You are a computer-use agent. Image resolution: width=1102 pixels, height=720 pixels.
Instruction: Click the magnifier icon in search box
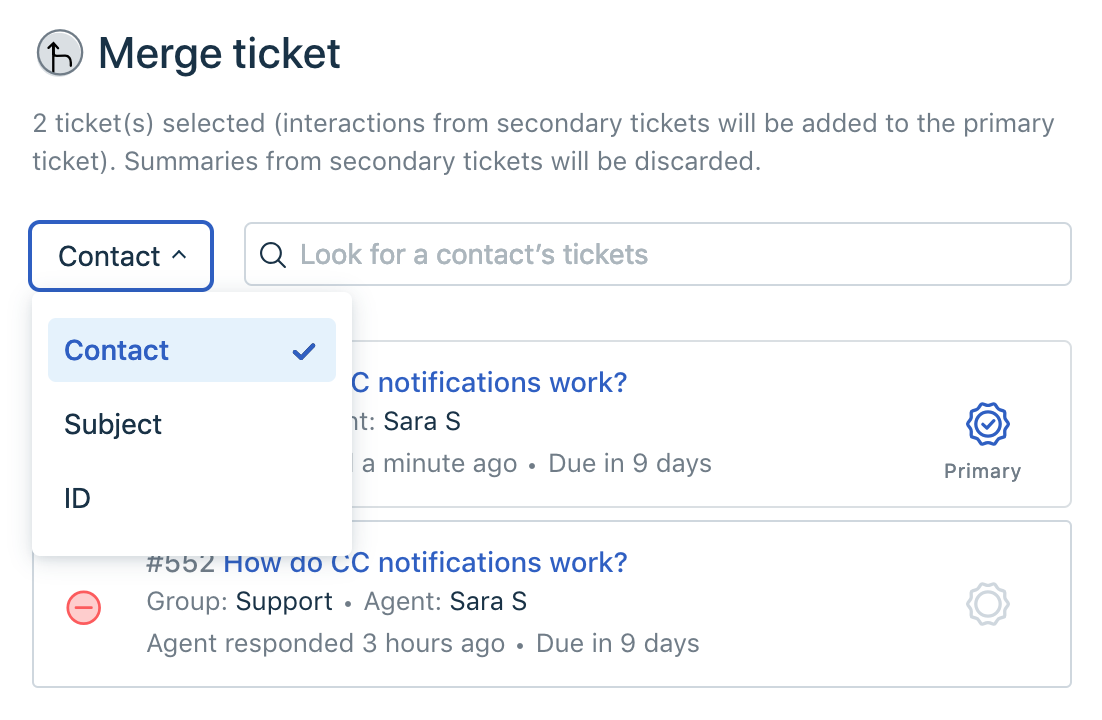pos(272,254)
